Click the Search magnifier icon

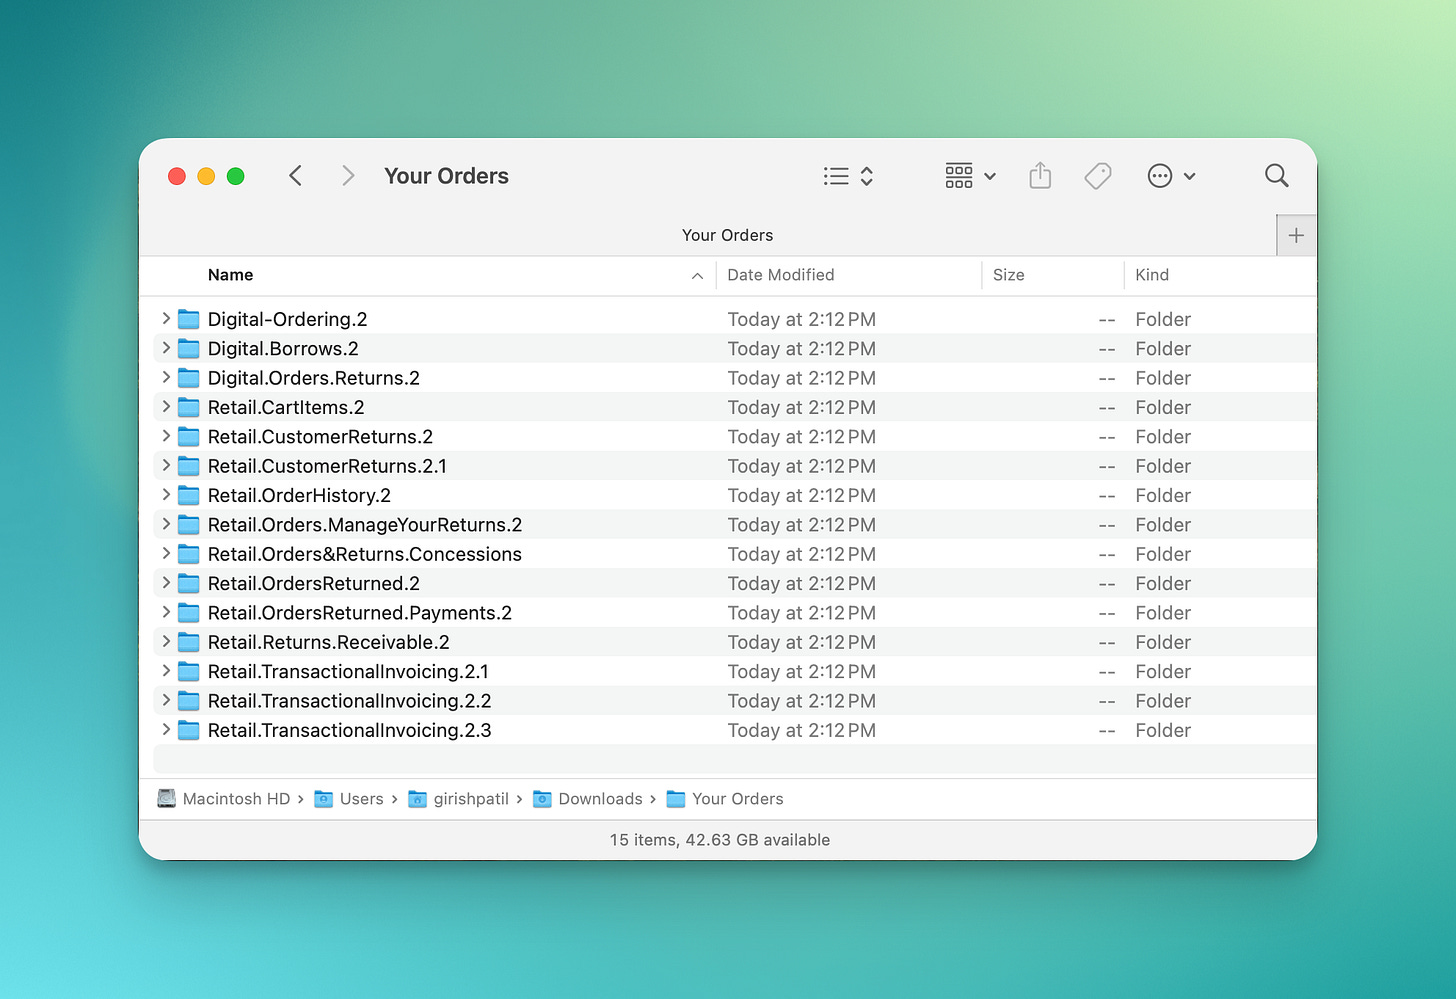tap(1276, 176)
